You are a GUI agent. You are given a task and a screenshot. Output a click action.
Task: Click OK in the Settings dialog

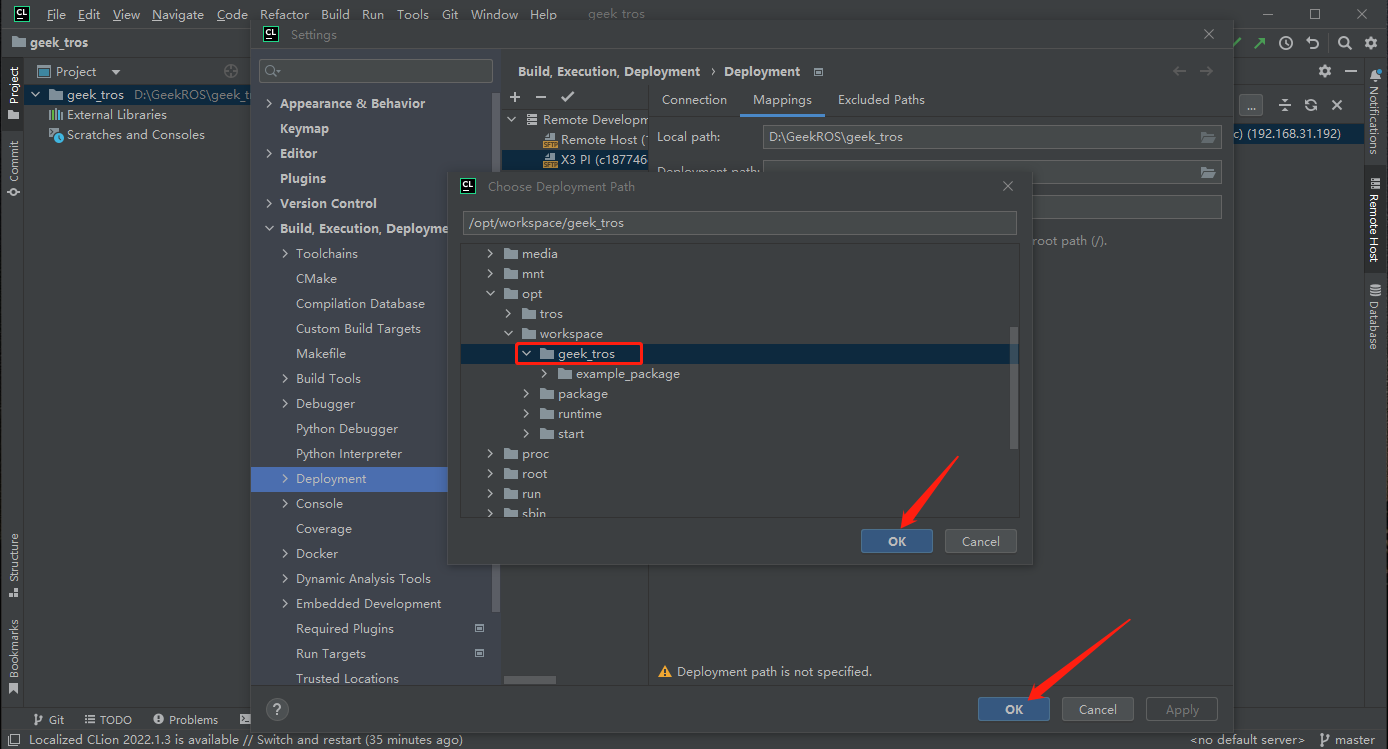1014,709
